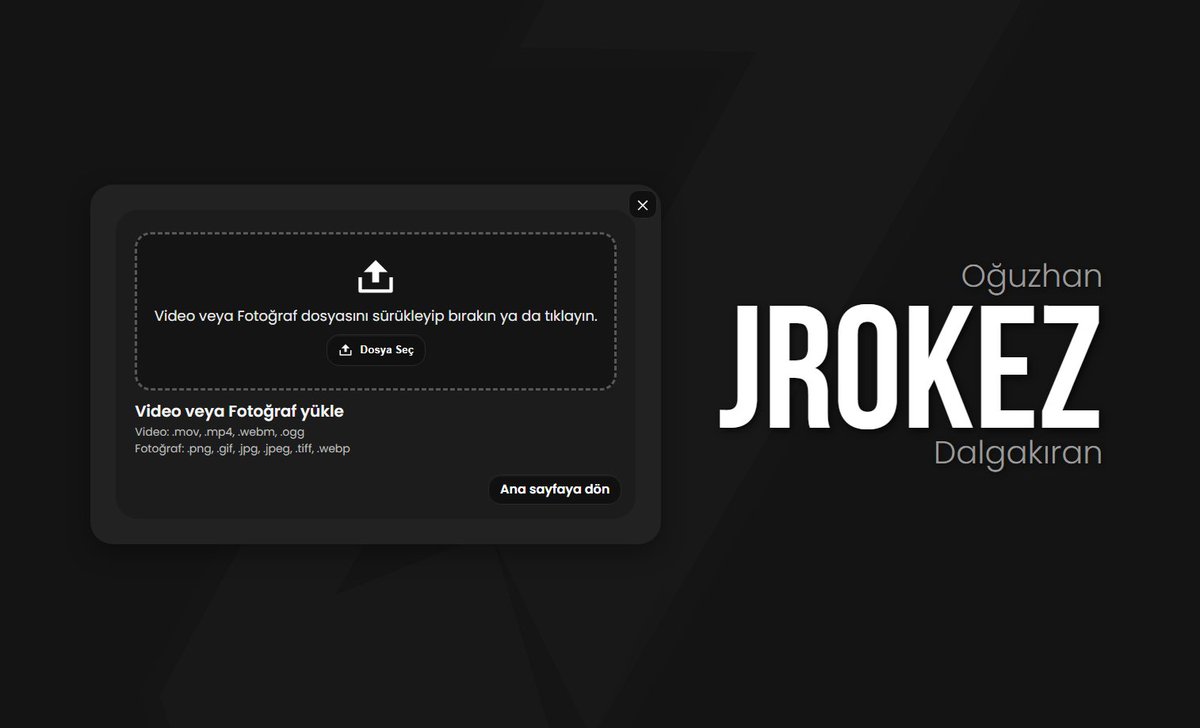Close the upload dialog with the X icon

click(643, 204)
